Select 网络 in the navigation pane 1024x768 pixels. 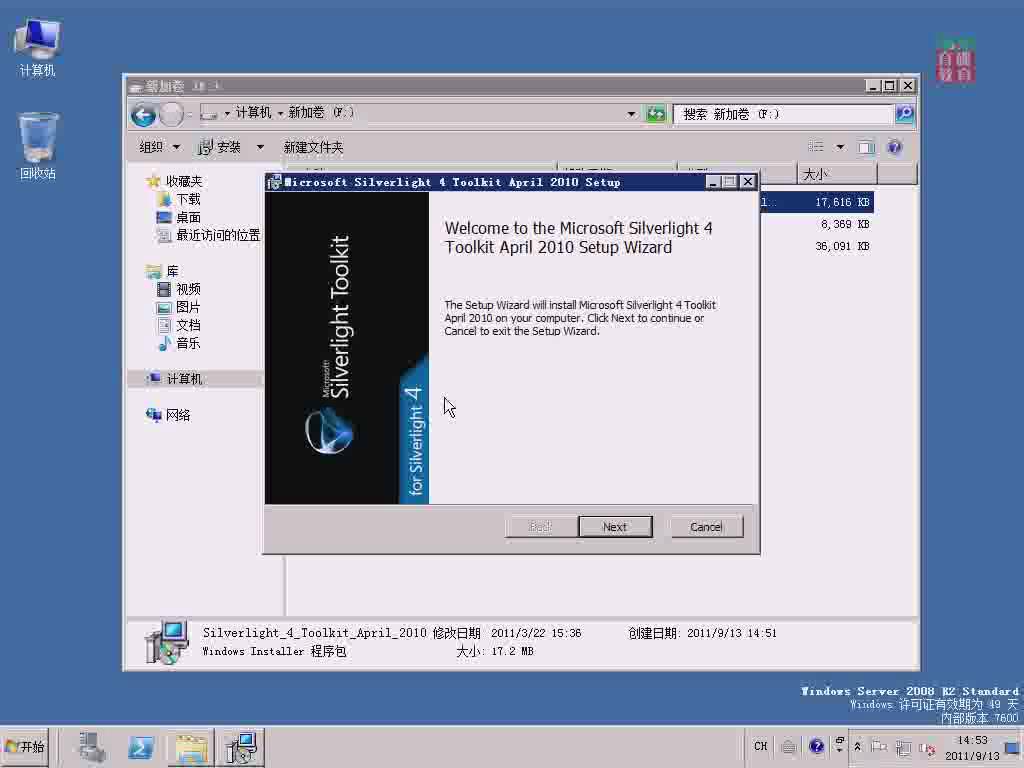[x=168, y=415]
